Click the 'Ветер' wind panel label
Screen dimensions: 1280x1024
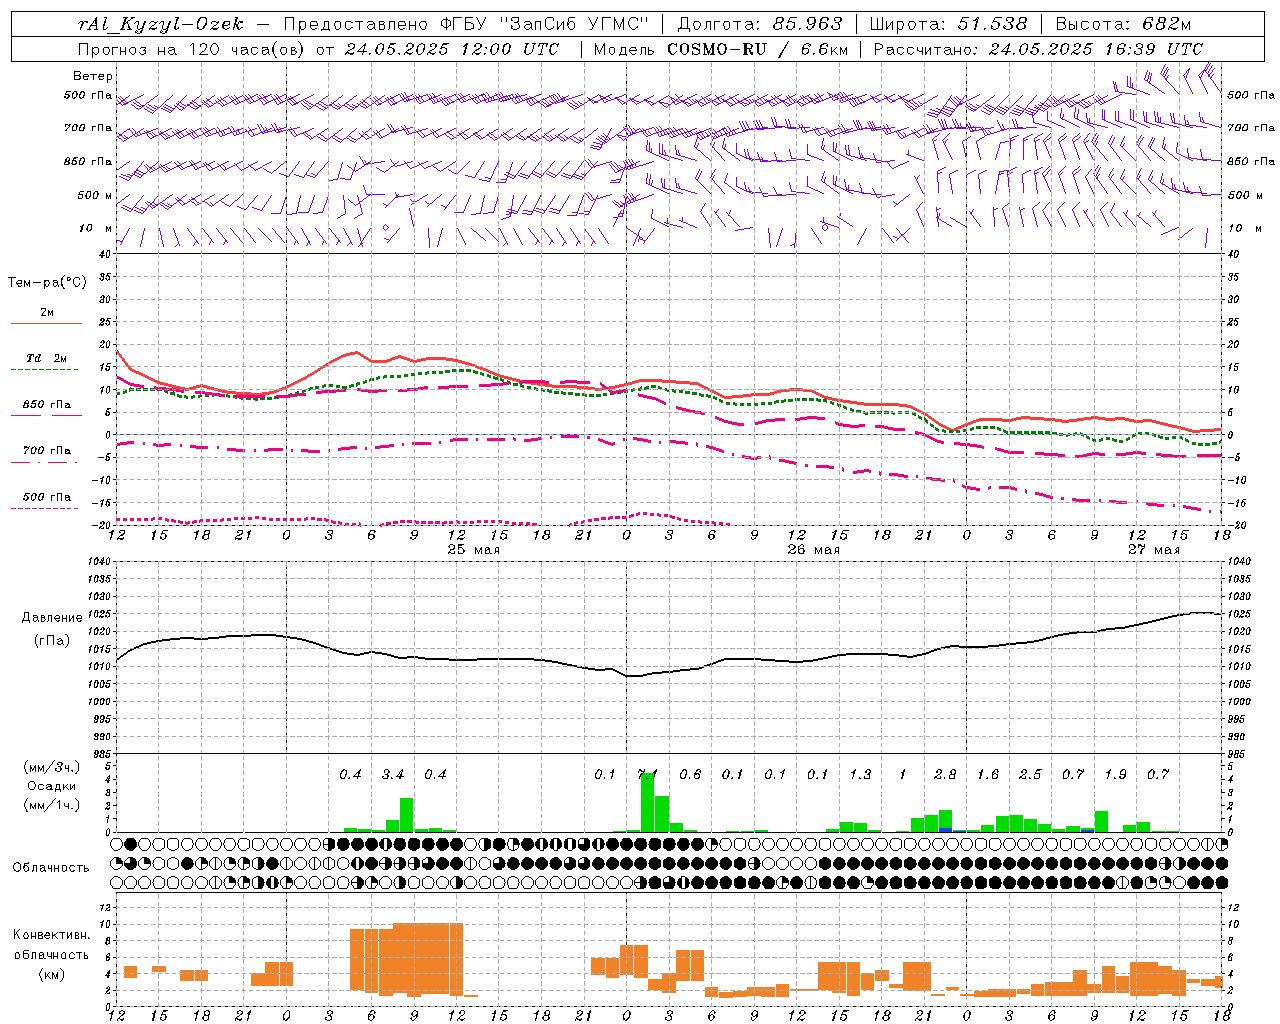coord(93,76)
